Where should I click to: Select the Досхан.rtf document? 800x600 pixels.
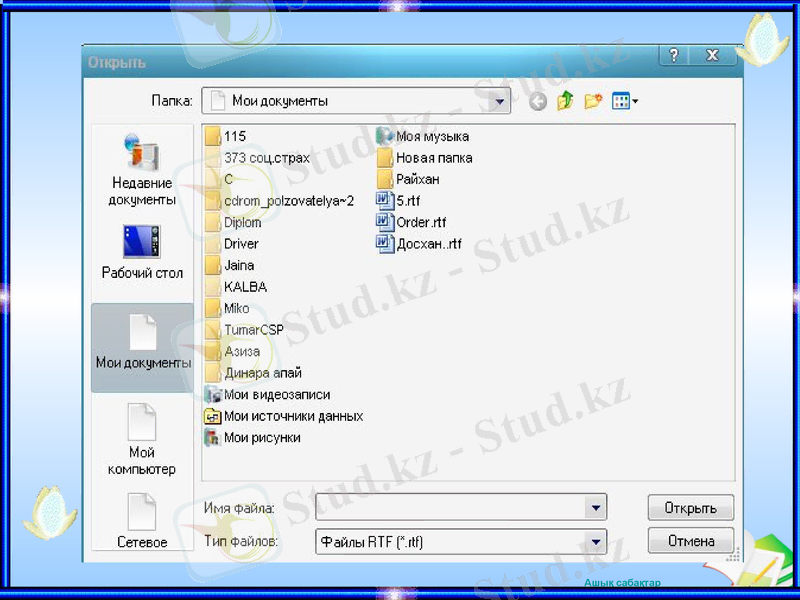coord(427,243)
